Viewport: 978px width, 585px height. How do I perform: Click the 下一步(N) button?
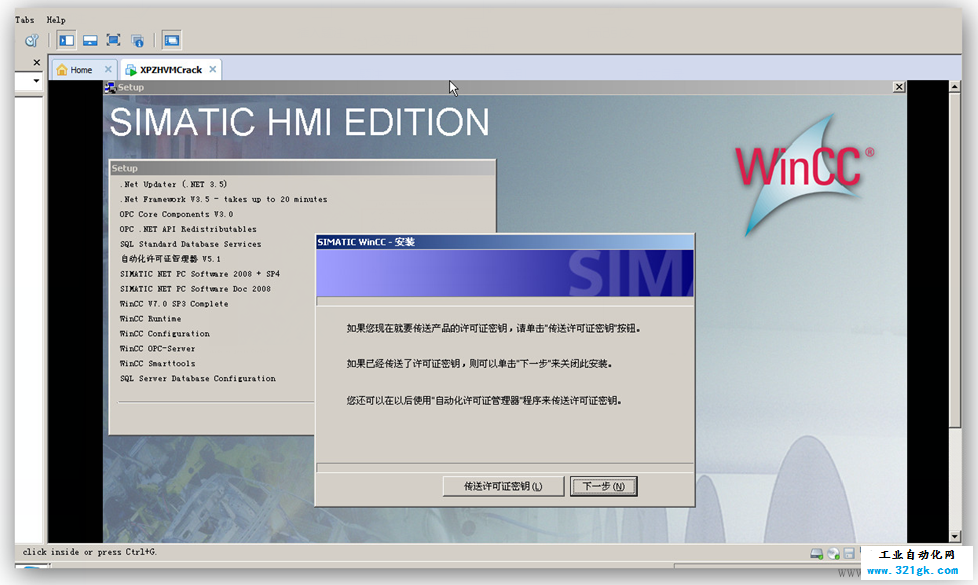tap(603, 486)
